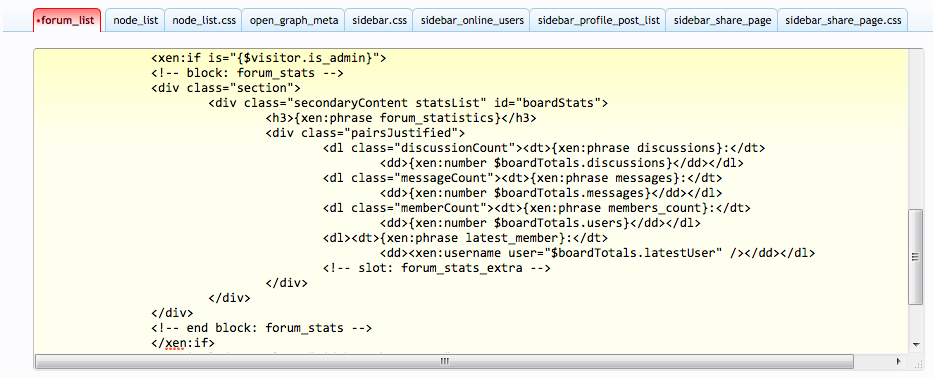933x378 pixels.
Task: Click the "end block: forum_stats" comment line
Action: click(x=262, y=328)
